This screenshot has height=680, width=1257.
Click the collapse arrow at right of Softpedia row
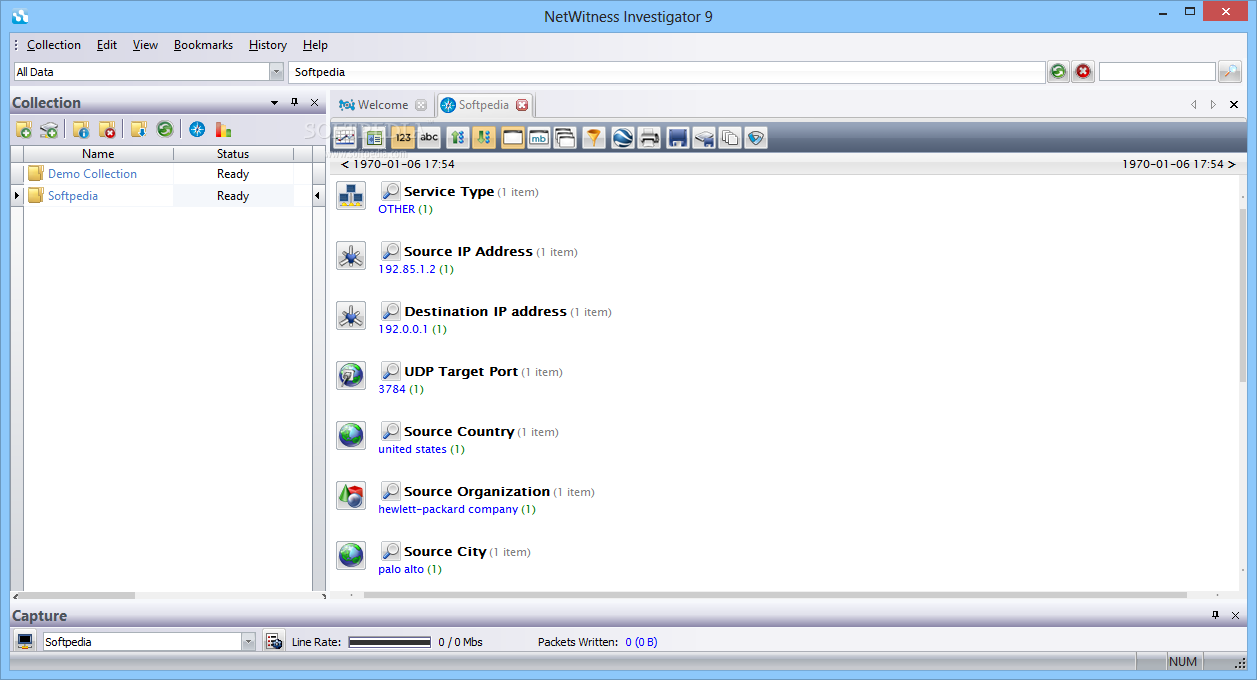pyautogui.click(x=318, y=196)
